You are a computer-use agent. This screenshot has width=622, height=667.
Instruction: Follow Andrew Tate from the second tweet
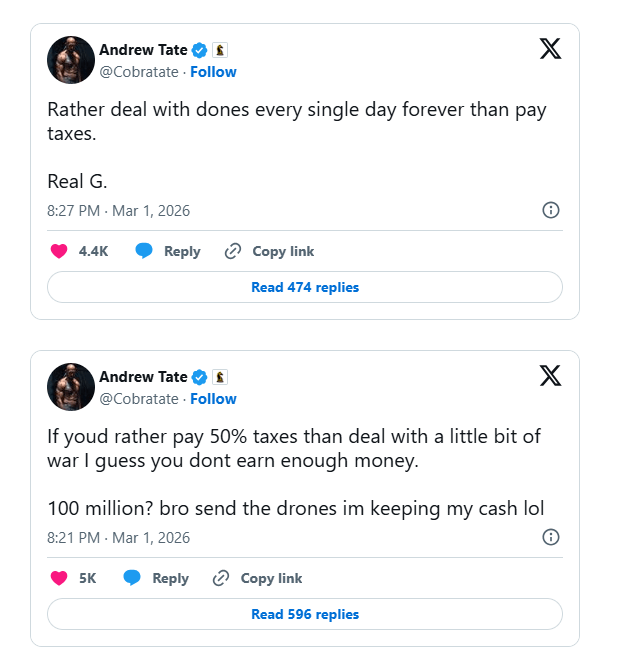pyautogui.click(x=213, y=399)
